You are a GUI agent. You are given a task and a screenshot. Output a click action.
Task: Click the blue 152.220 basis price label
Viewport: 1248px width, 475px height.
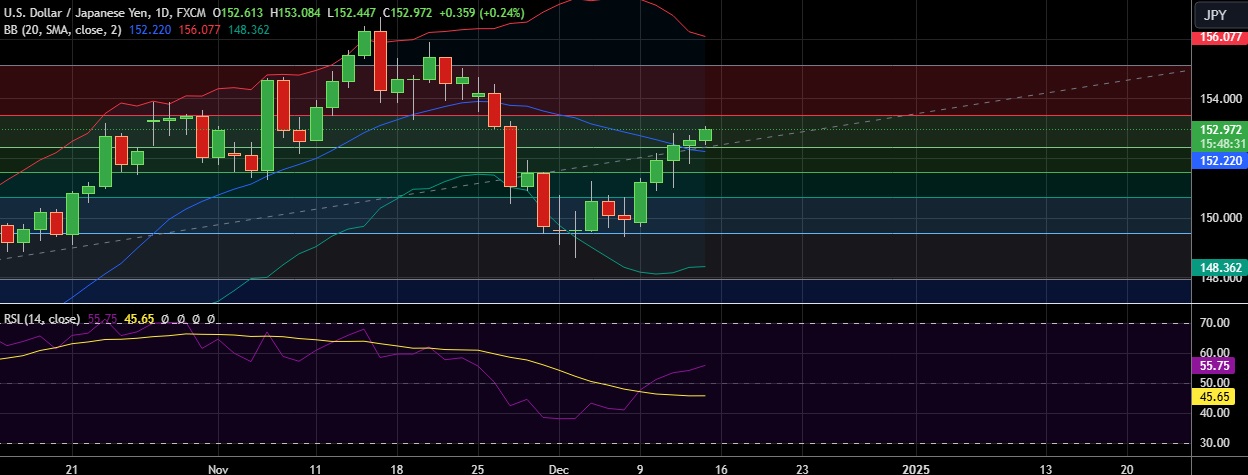[1219, 160]
